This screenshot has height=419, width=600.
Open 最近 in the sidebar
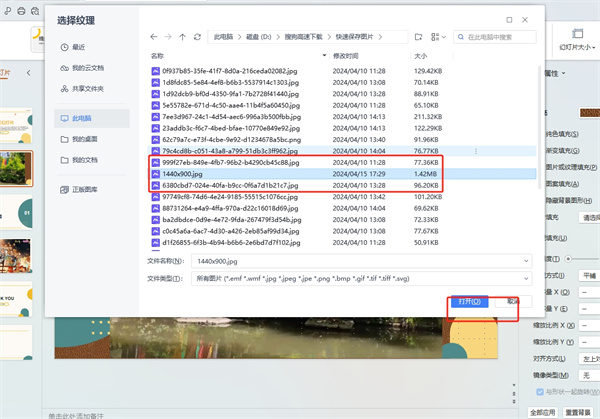coord(78,47)
